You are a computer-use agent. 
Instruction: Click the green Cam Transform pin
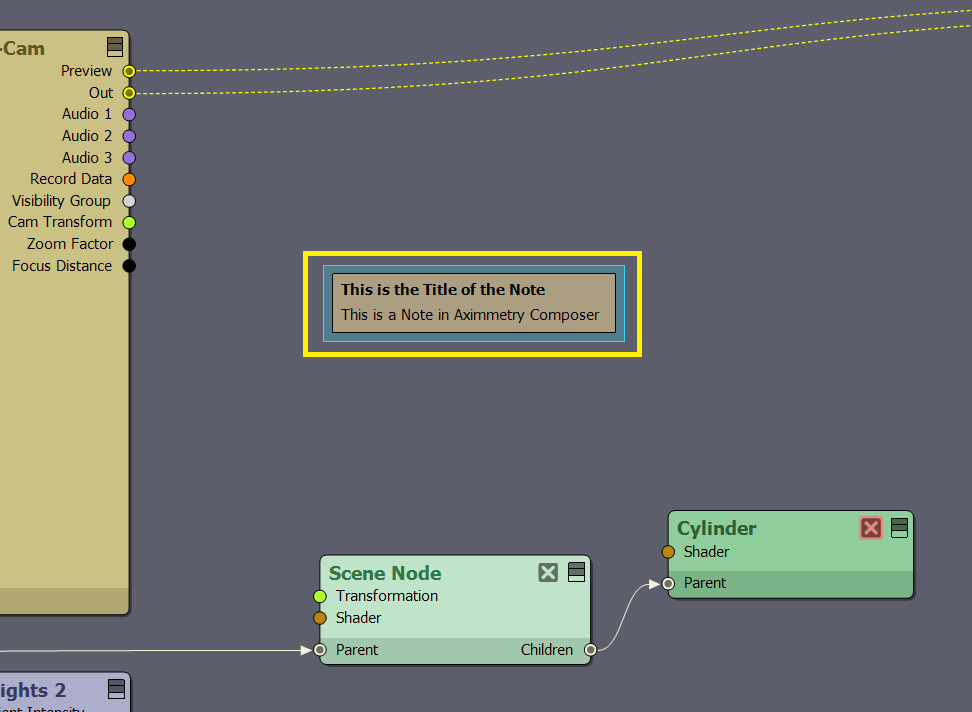[129, 222]
